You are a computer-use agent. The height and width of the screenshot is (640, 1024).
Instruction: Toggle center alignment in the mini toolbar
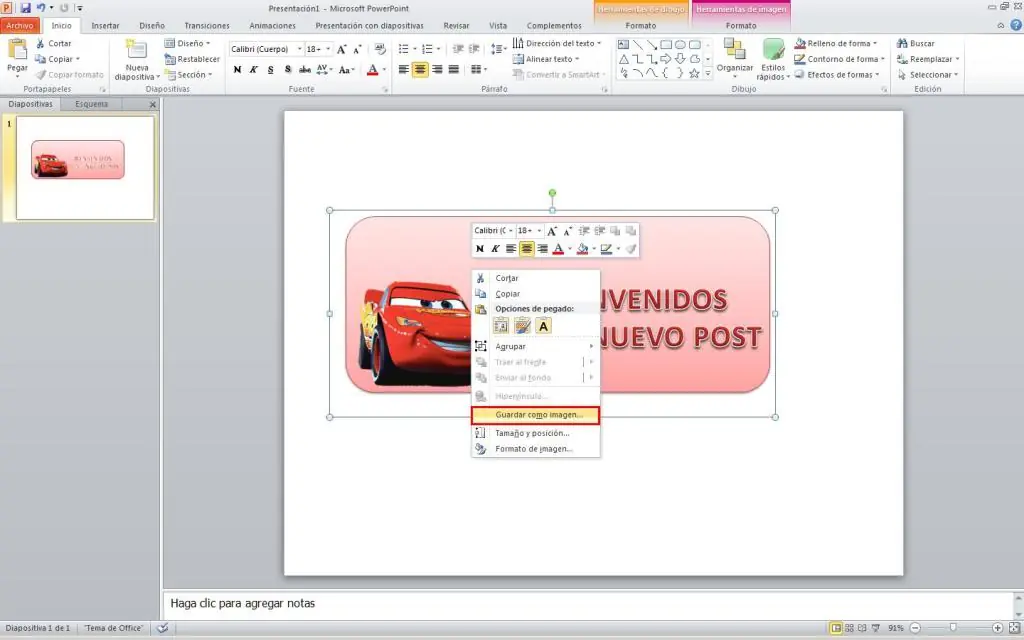[526, 249]
